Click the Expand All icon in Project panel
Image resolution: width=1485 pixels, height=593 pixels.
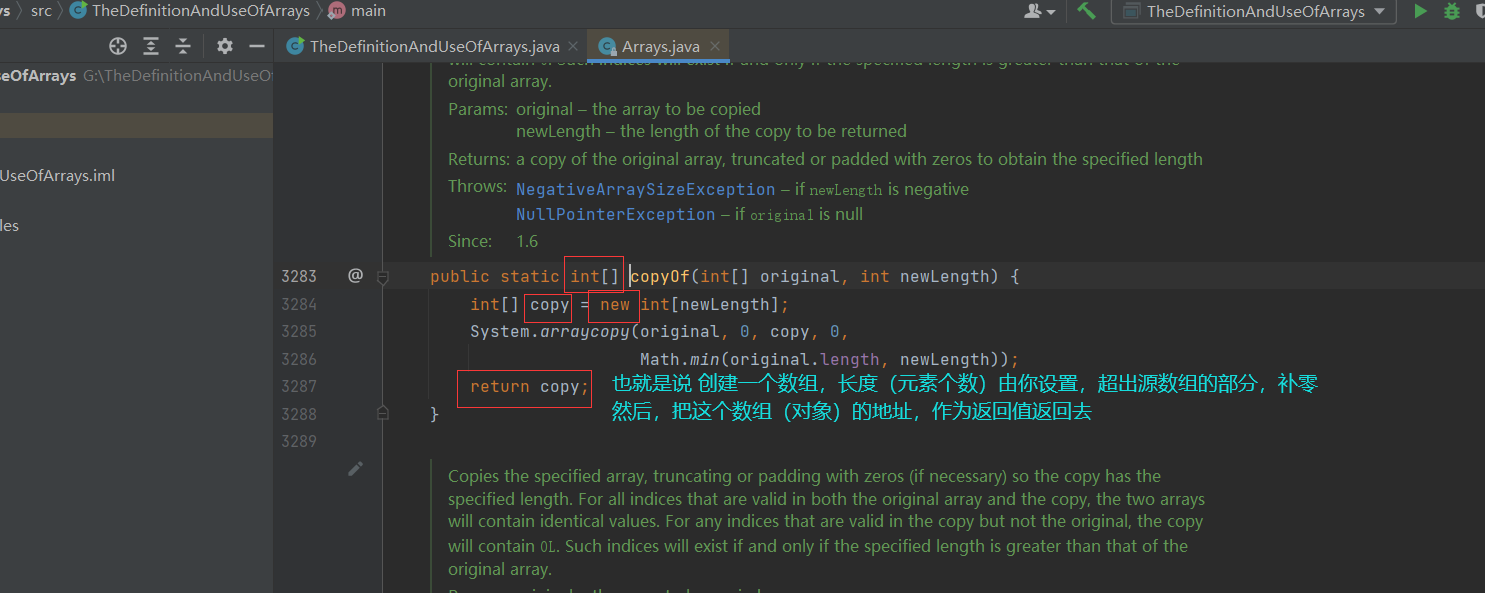click(x=151, y=46)
